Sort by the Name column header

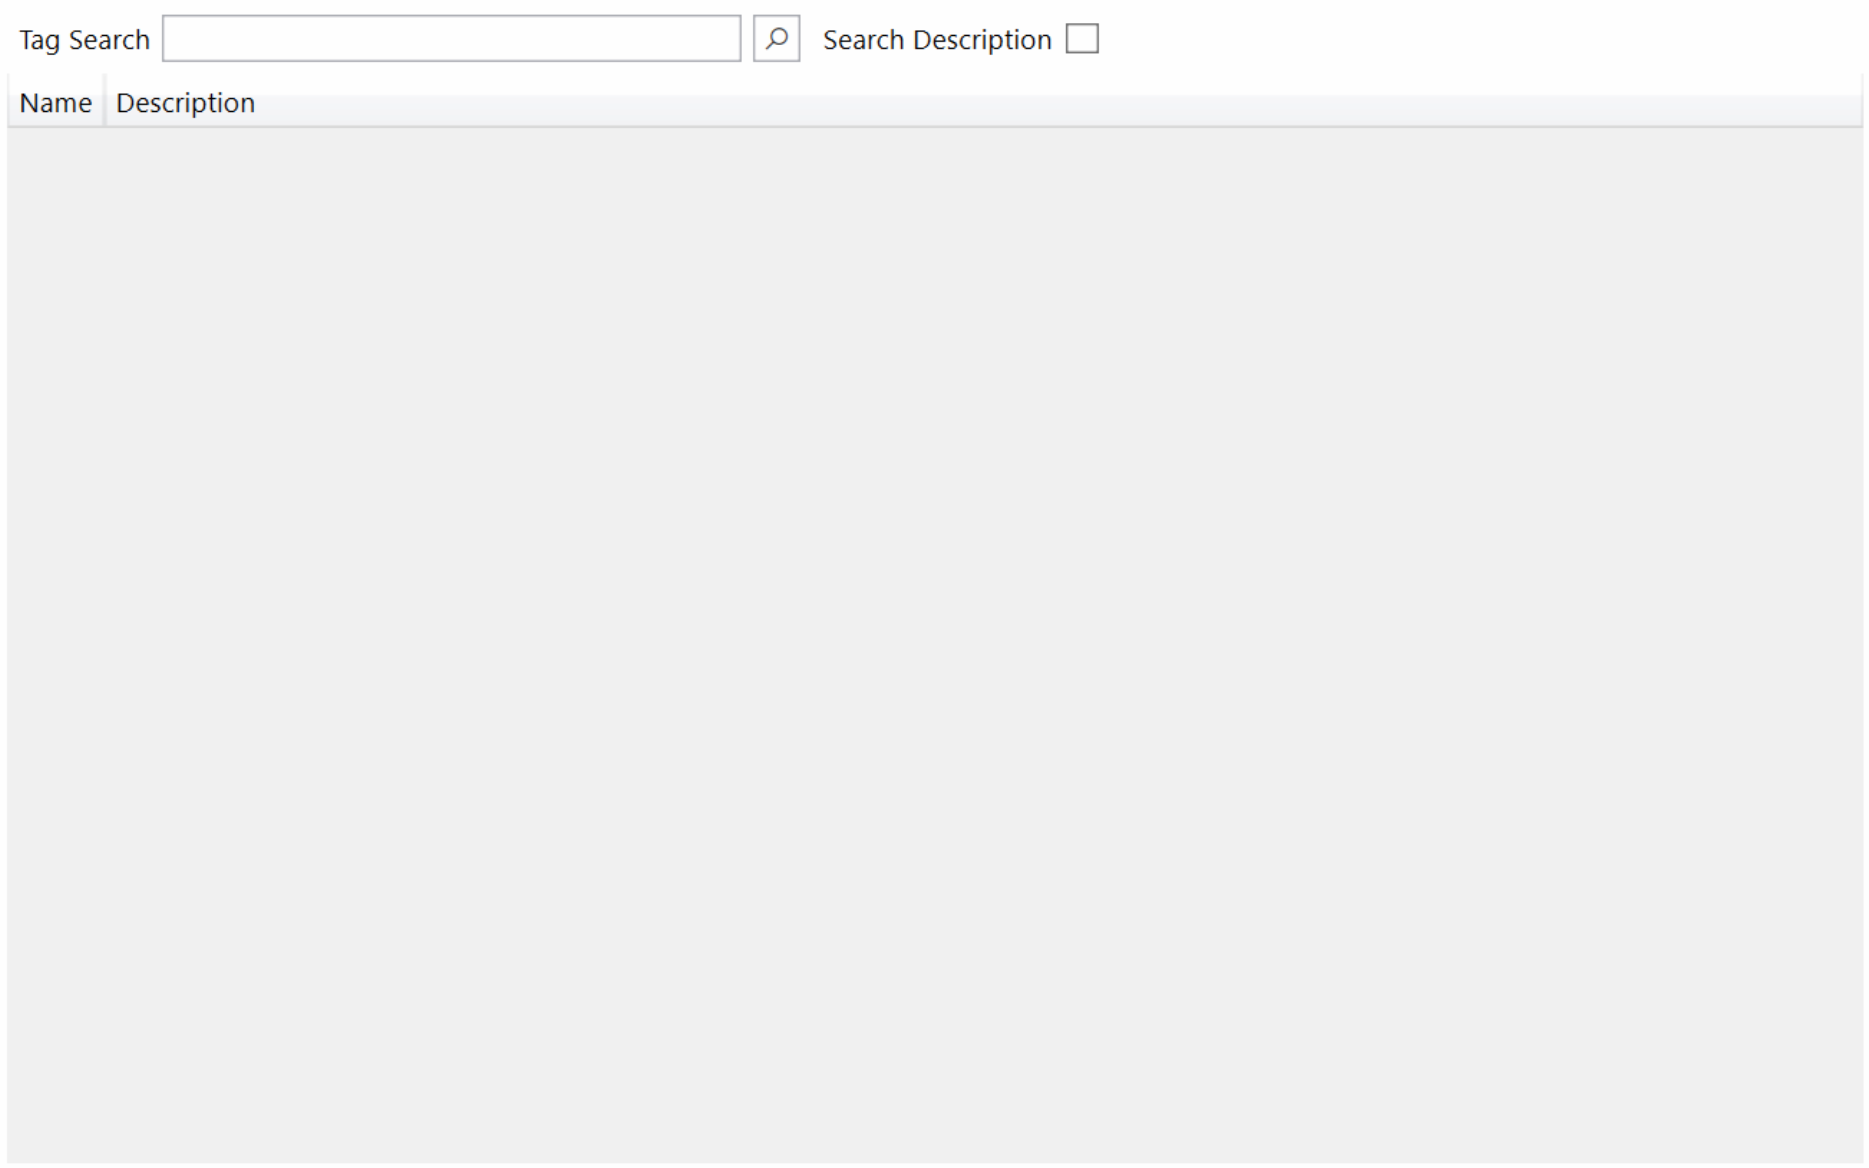point(56,103)
